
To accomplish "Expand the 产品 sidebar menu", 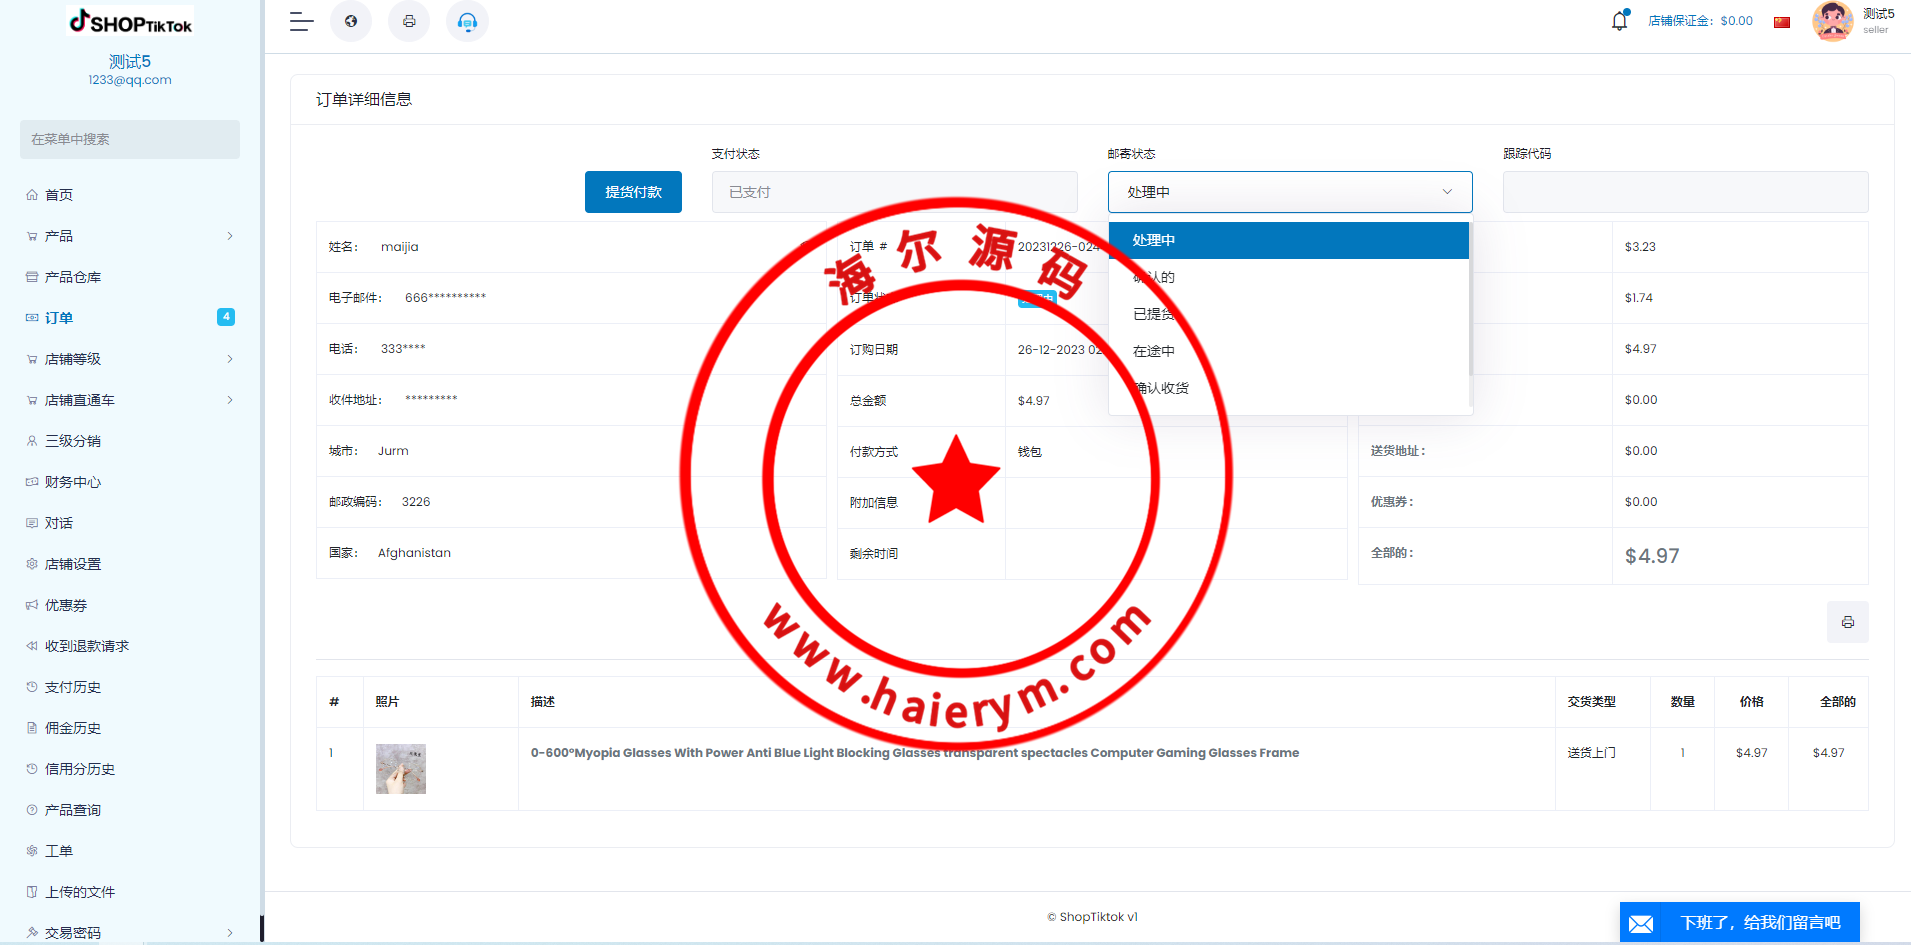I will [130, 236].
